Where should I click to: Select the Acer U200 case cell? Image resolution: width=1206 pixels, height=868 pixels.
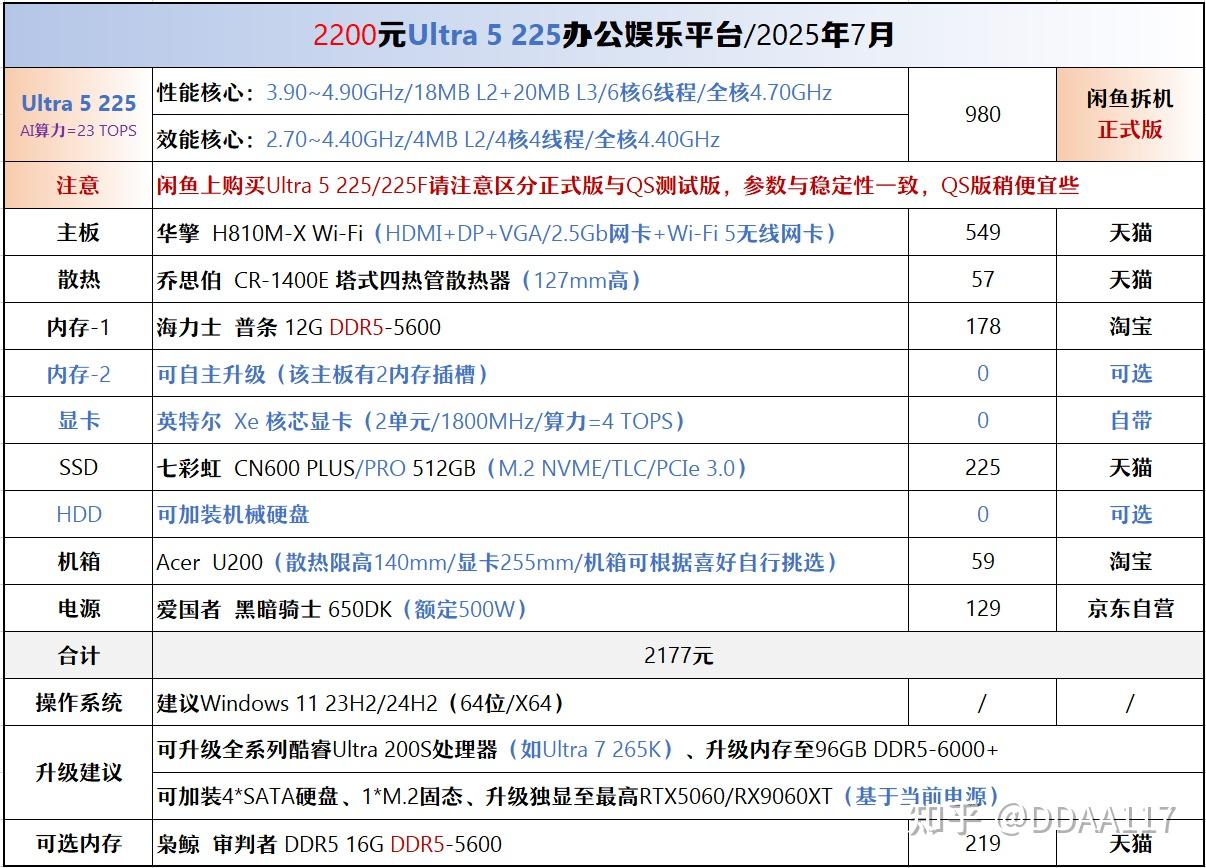click(x=530, y=562)
